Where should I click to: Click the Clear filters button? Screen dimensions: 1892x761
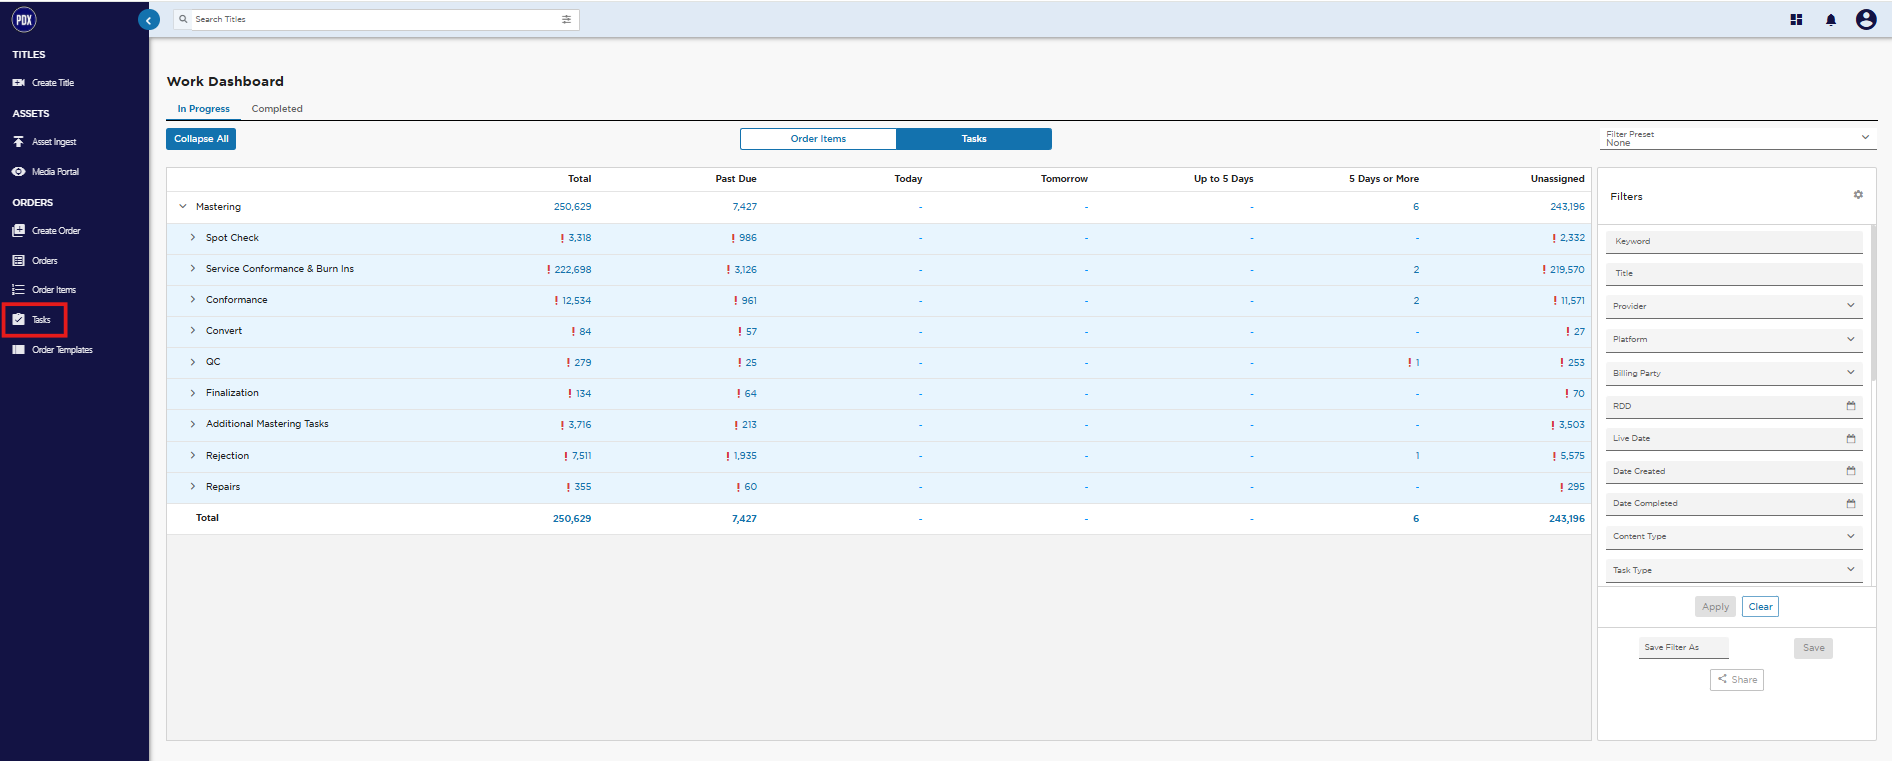(x=1760, y=607)
